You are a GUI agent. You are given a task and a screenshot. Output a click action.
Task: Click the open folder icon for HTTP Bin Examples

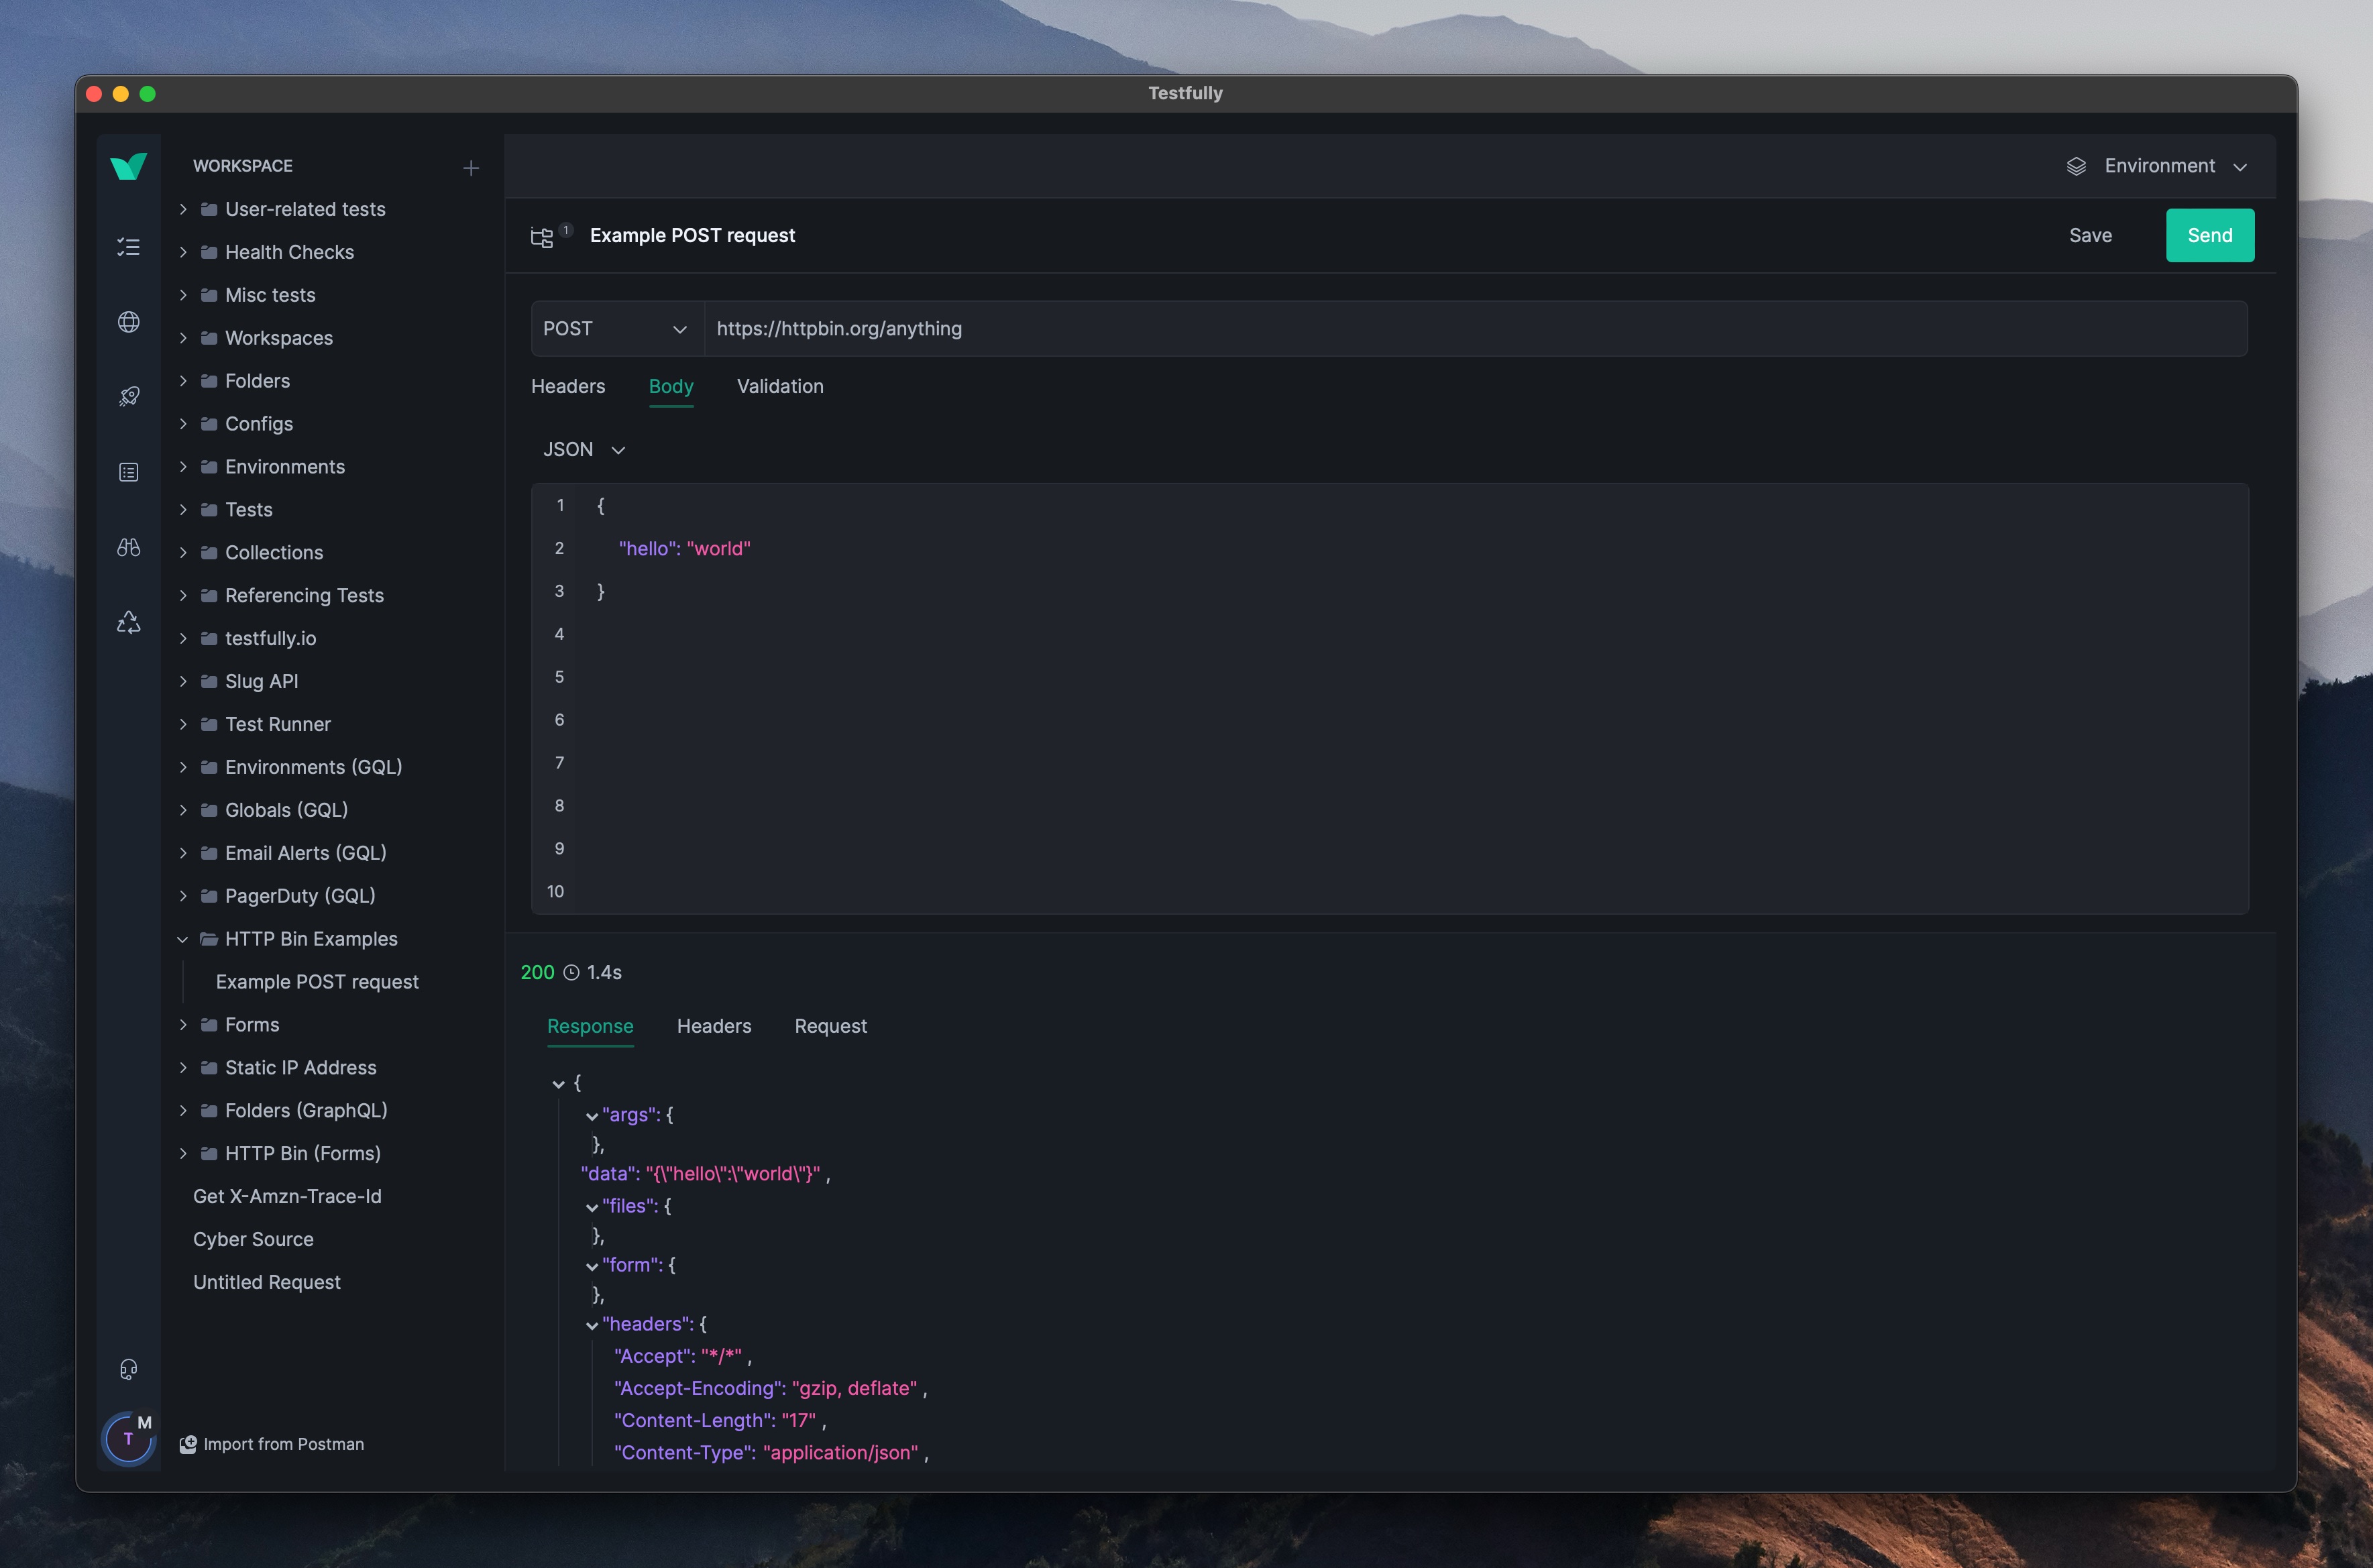click(x=209, y=938)
